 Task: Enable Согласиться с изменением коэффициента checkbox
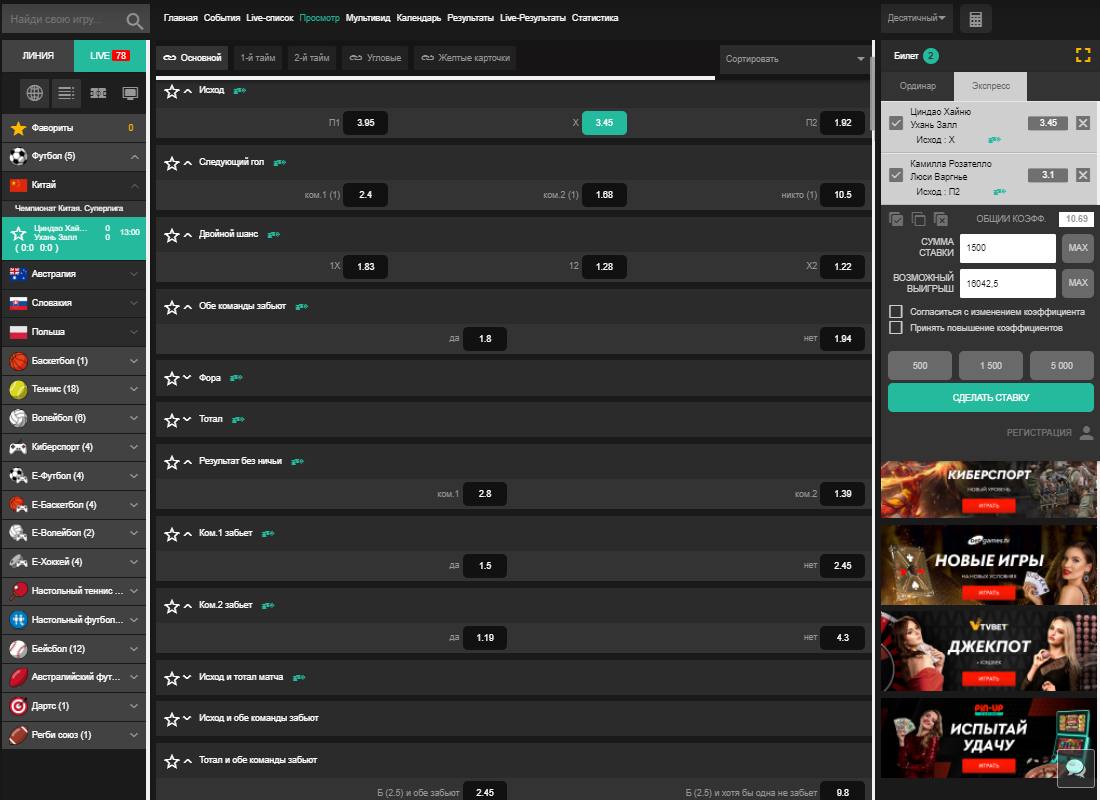[896, 312]
